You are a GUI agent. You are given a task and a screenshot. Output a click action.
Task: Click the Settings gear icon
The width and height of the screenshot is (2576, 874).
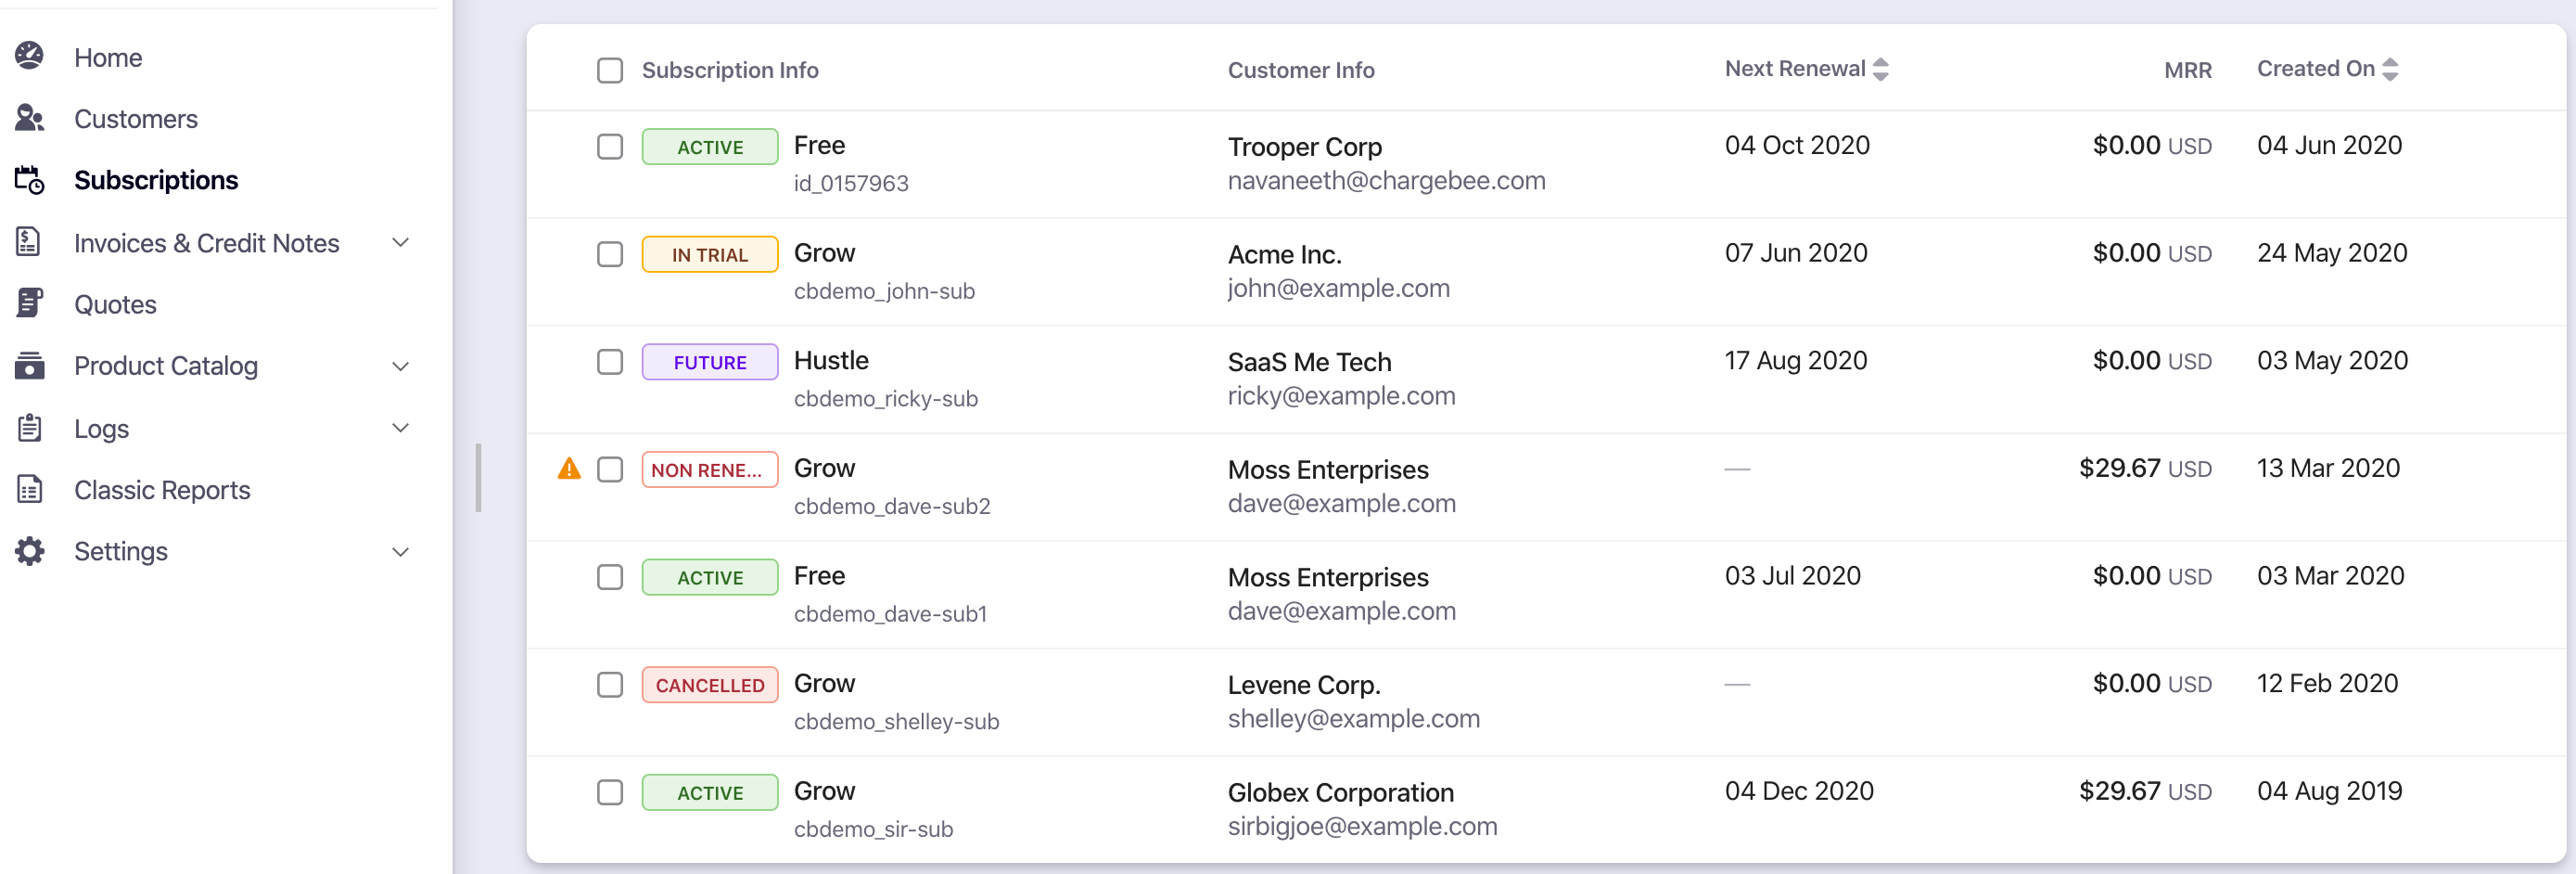click(30, 551)
